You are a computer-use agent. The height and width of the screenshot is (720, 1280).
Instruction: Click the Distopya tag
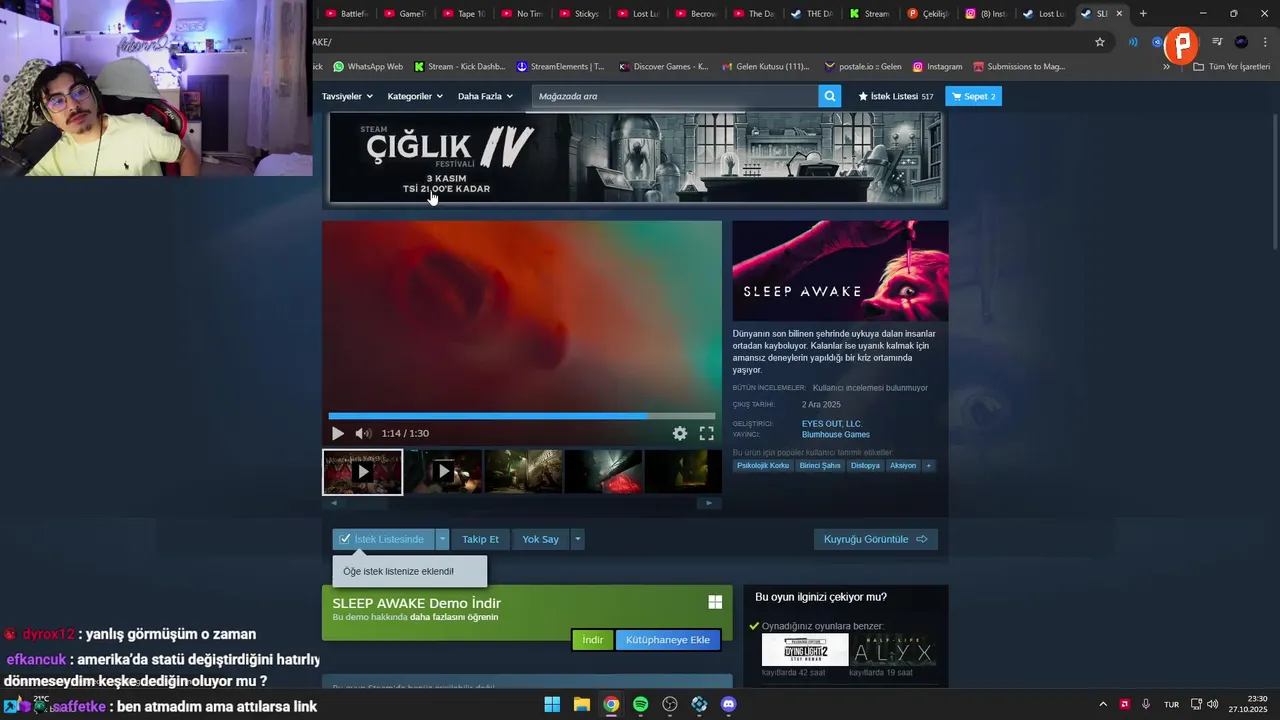tap(866, 466)
